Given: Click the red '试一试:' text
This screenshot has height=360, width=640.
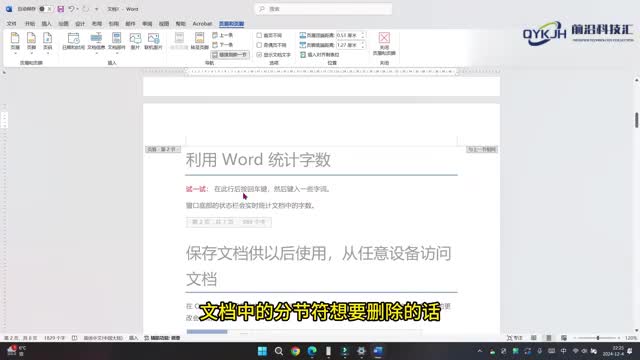Looking at the screenshot, I should pos(197,189).
